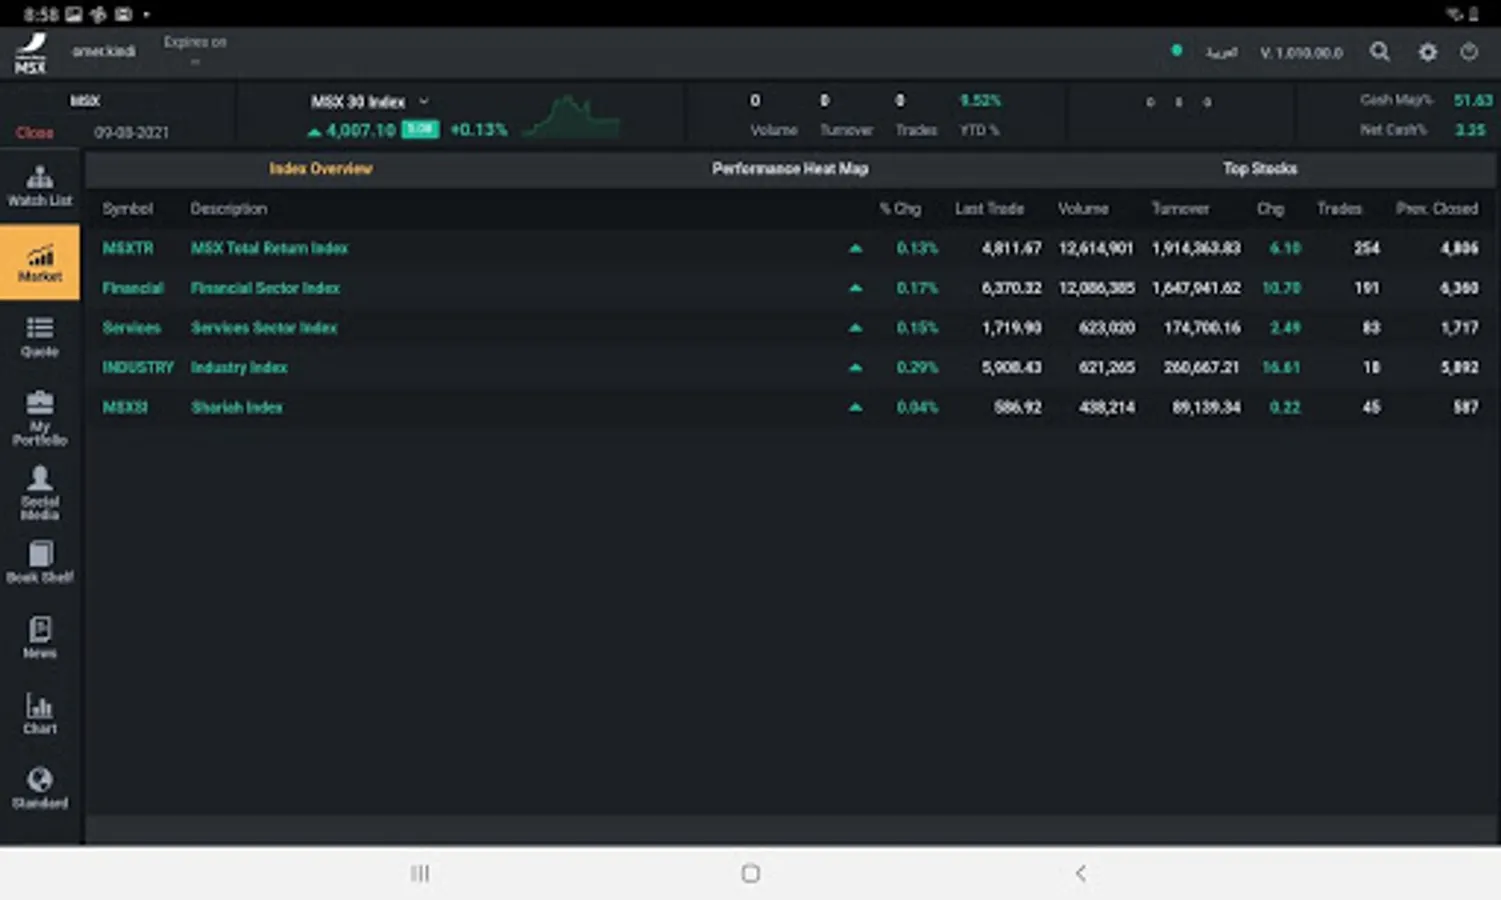Click the Close market status label
Screen dimensions: 1501x900
(x=34, y=133)
